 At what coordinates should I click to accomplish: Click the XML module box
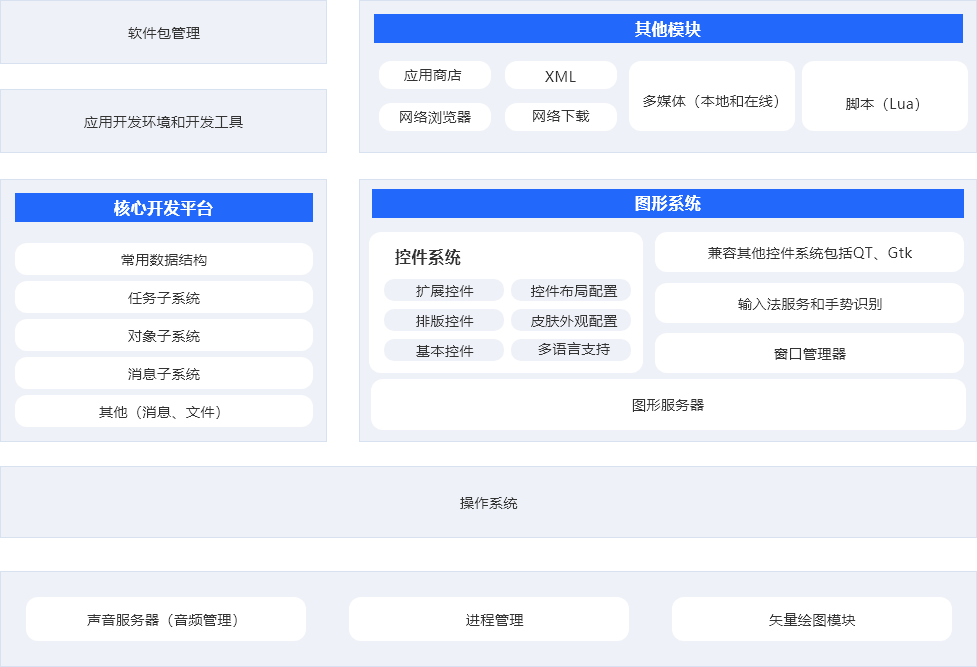560,76
